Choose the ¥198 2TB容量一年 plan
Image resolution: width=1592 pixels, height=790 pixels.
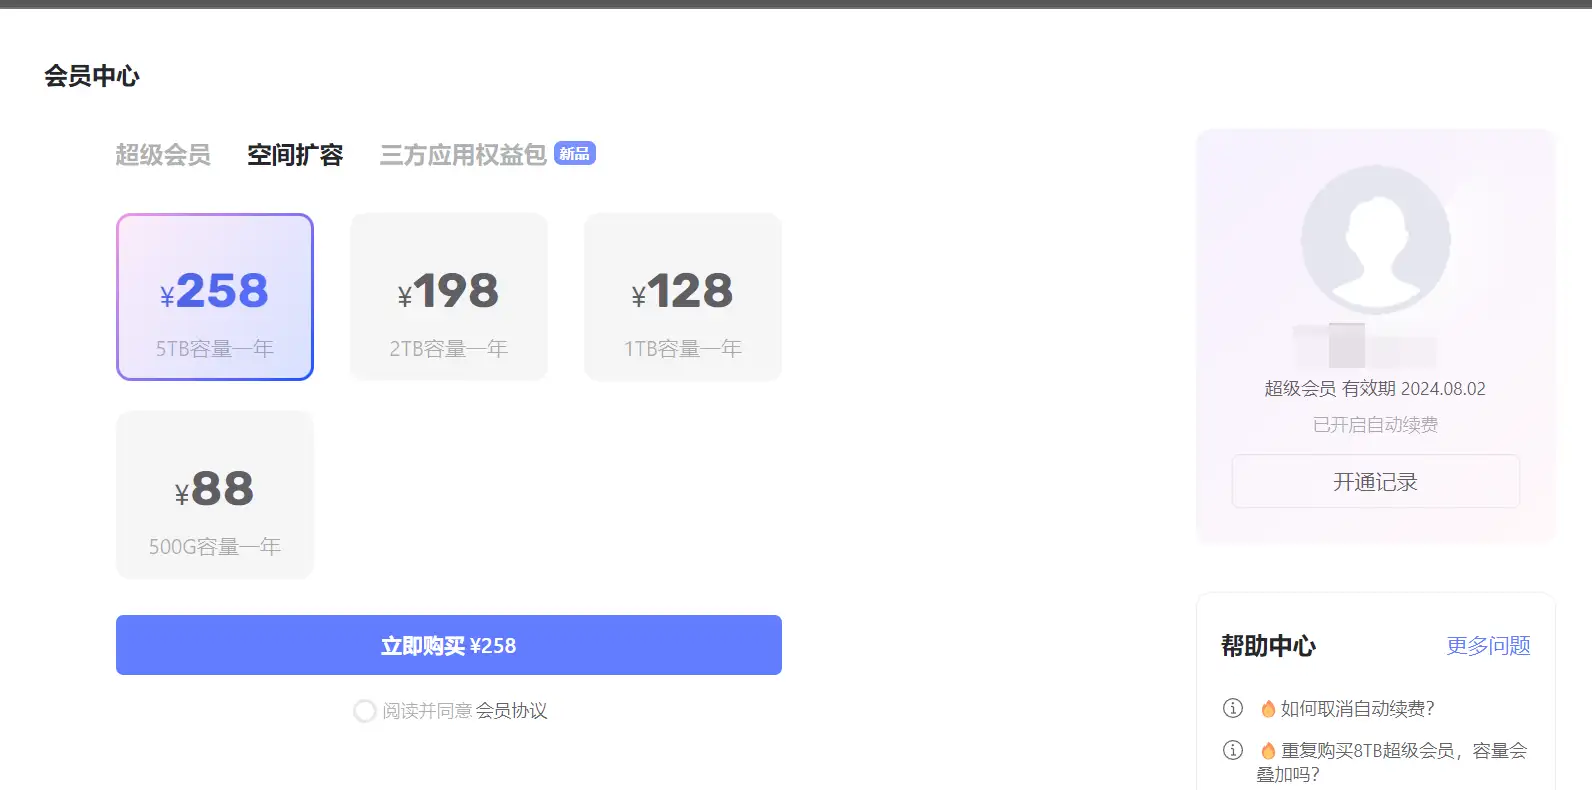(449, 297)
